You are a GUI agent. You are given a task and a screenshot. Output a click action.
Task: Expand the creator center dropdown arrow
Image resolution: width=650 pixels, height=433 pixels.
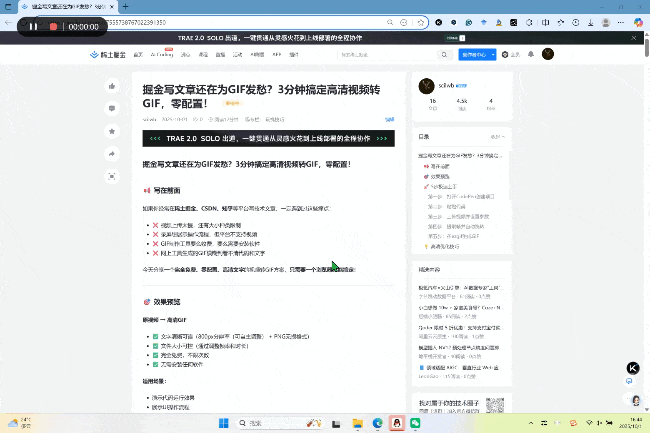(493, 55)
